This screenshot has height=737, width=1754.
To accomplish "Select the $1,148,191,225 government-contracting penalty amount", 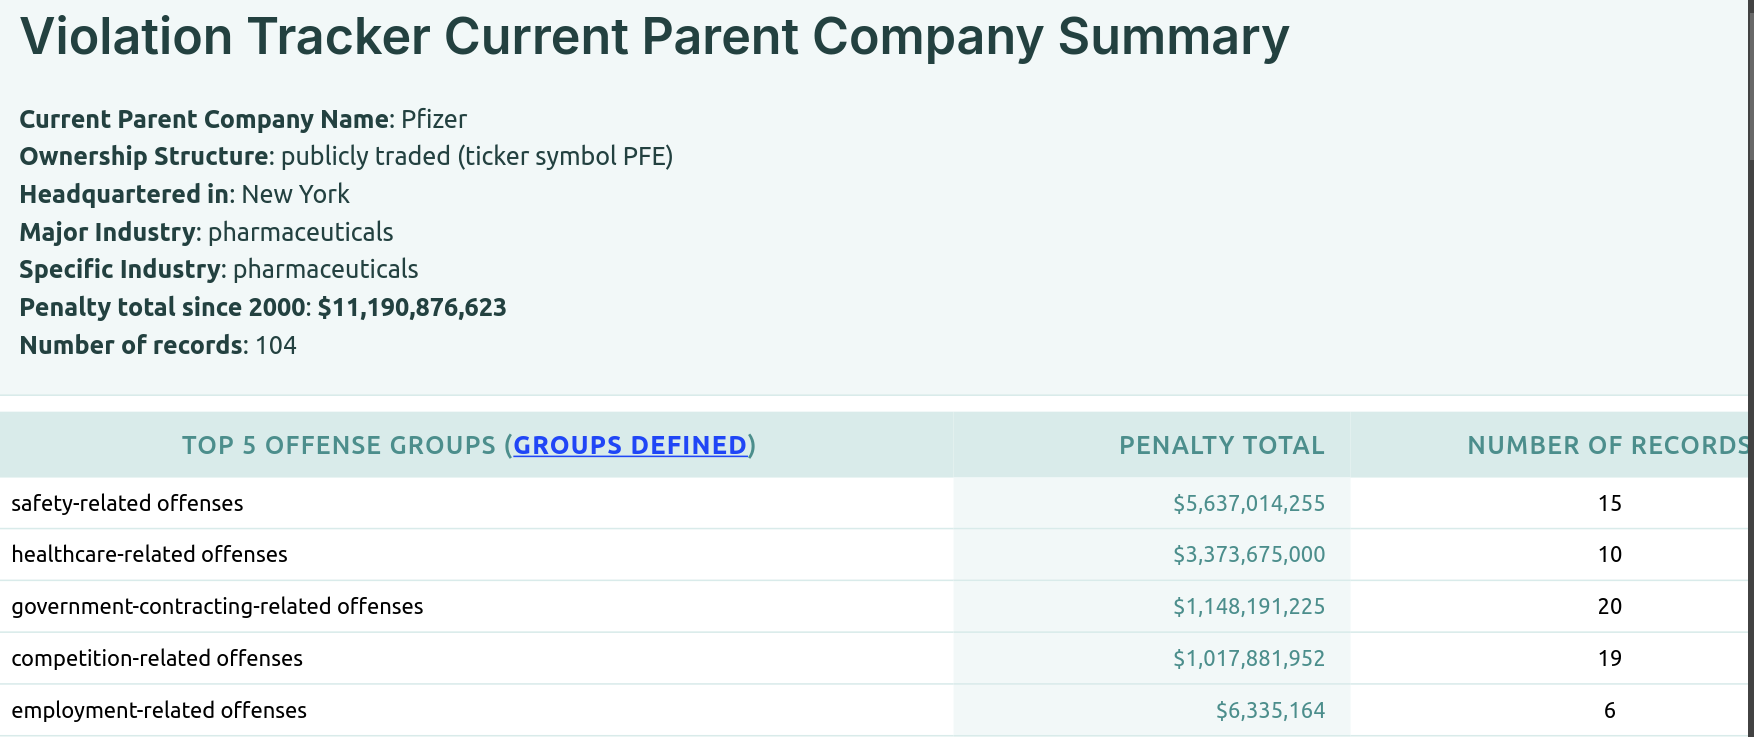I will [x=1248, y=606].
